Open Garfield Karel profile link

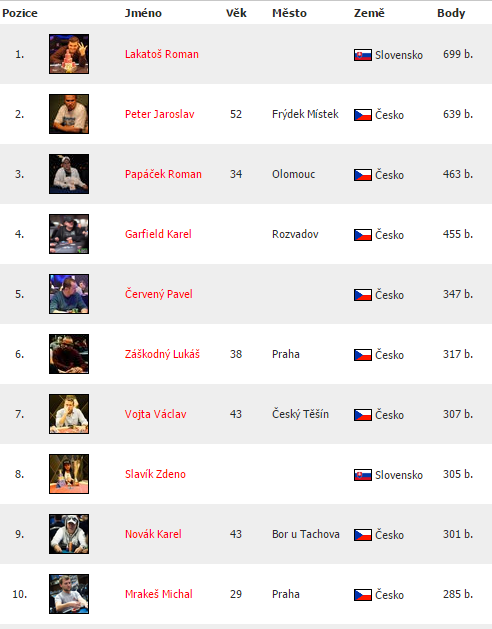tap(158, 234)
